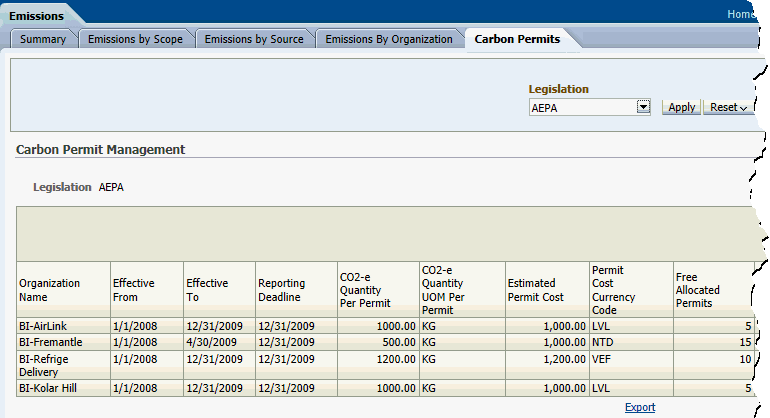The height and width of the screenshot is (418, 770).
Task: Click the 500.00 quantity cell
Action: (379, 342)
